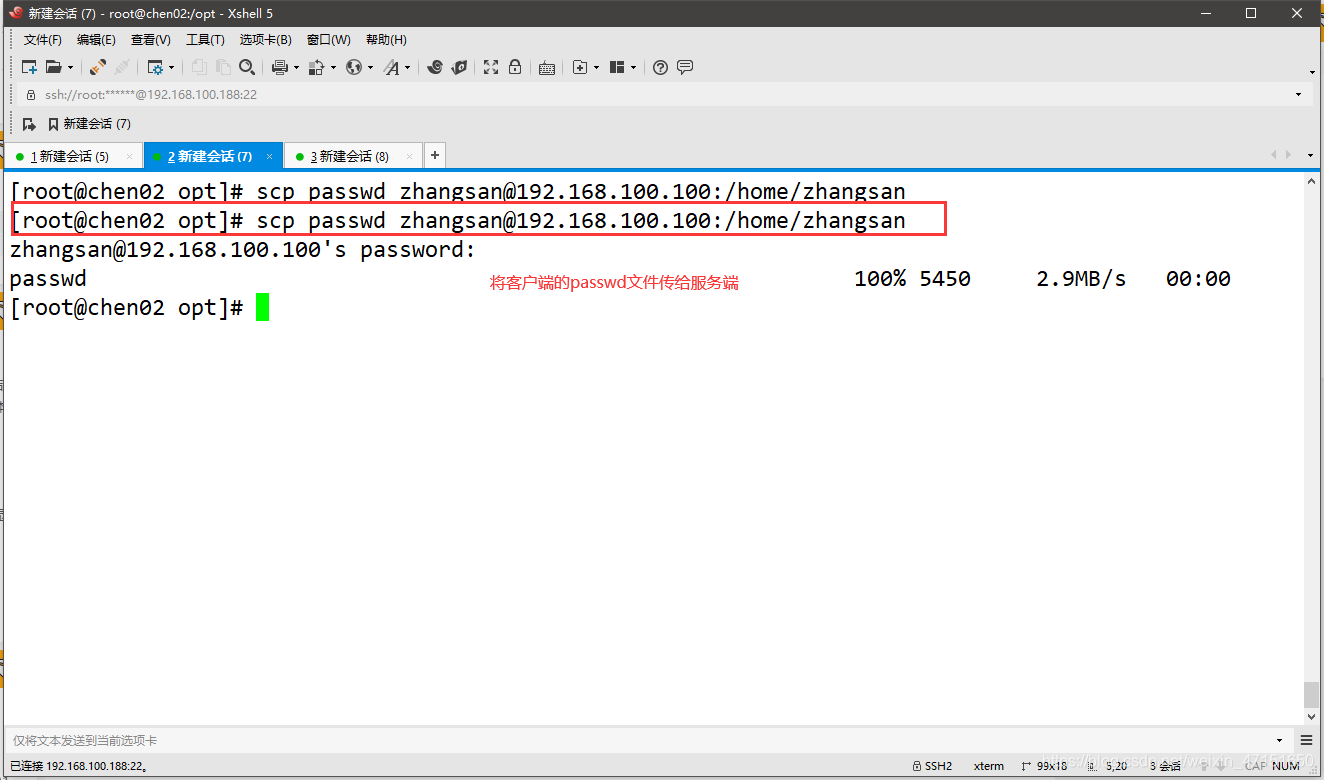Open the 查看(V) menu

(151, 40)
